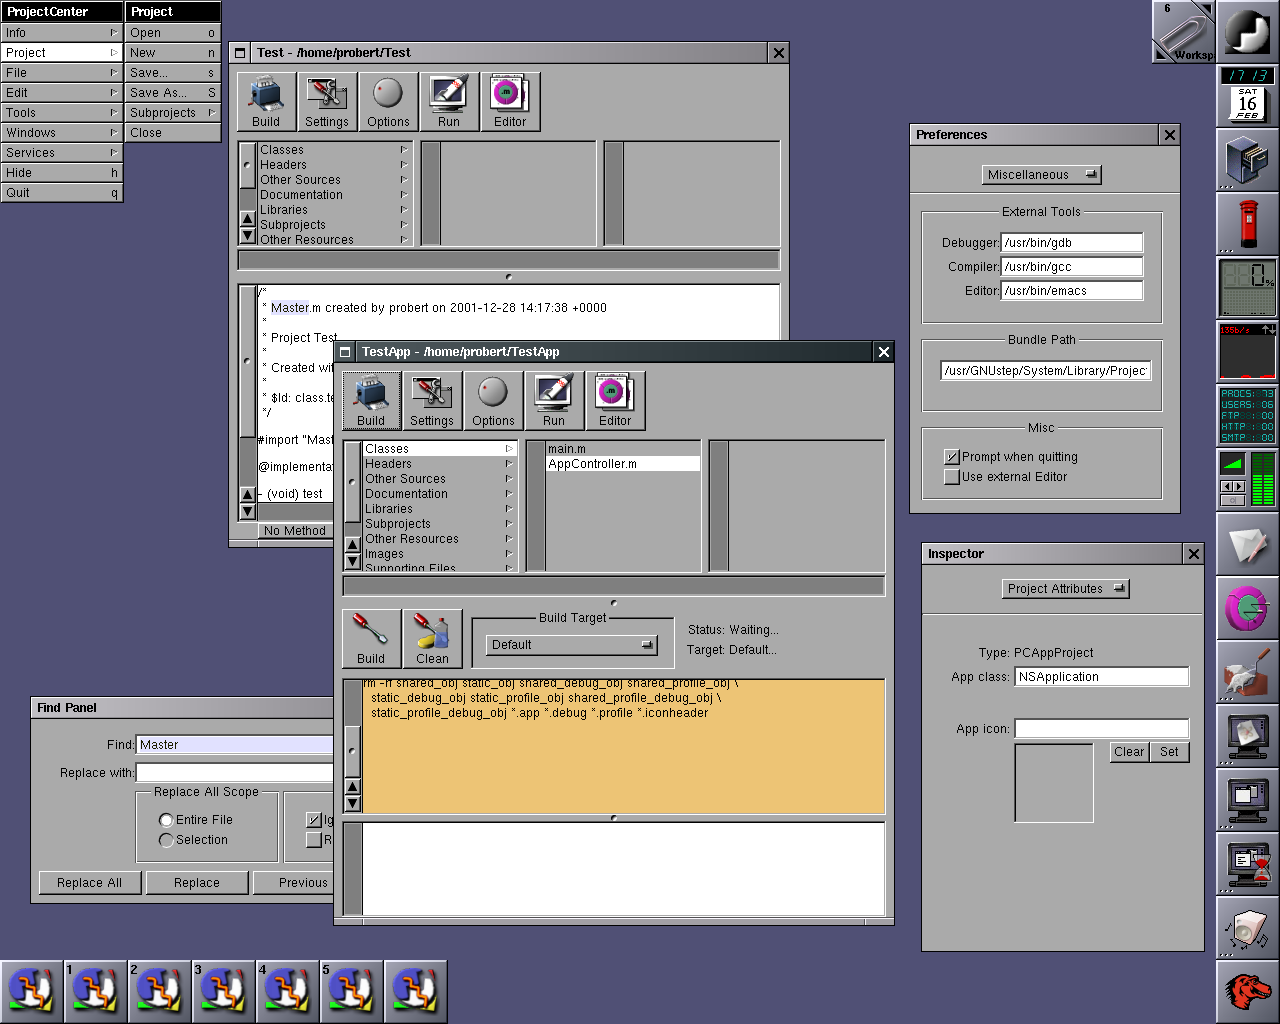Open Settings in the TestApp window toolbar

pyautogui.click(x=432, y=400)
